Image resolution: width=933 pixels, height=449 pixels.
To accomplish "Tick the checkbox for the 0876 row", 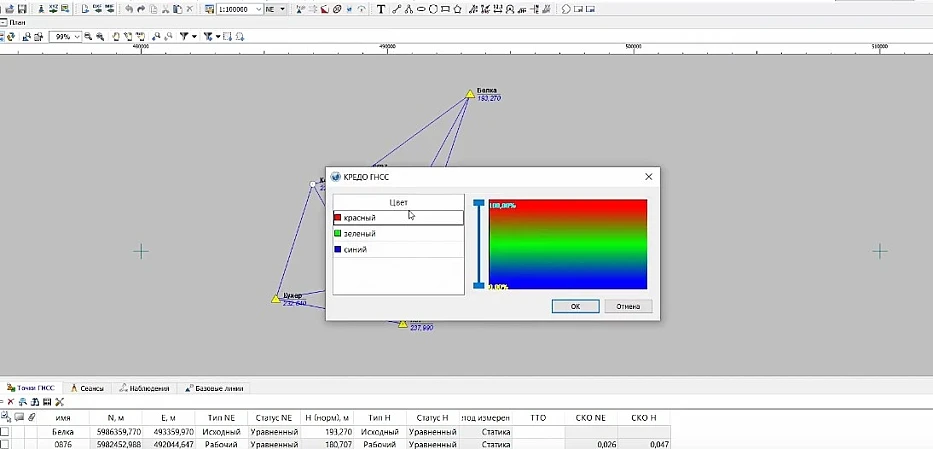I will [x=5, y=444].
